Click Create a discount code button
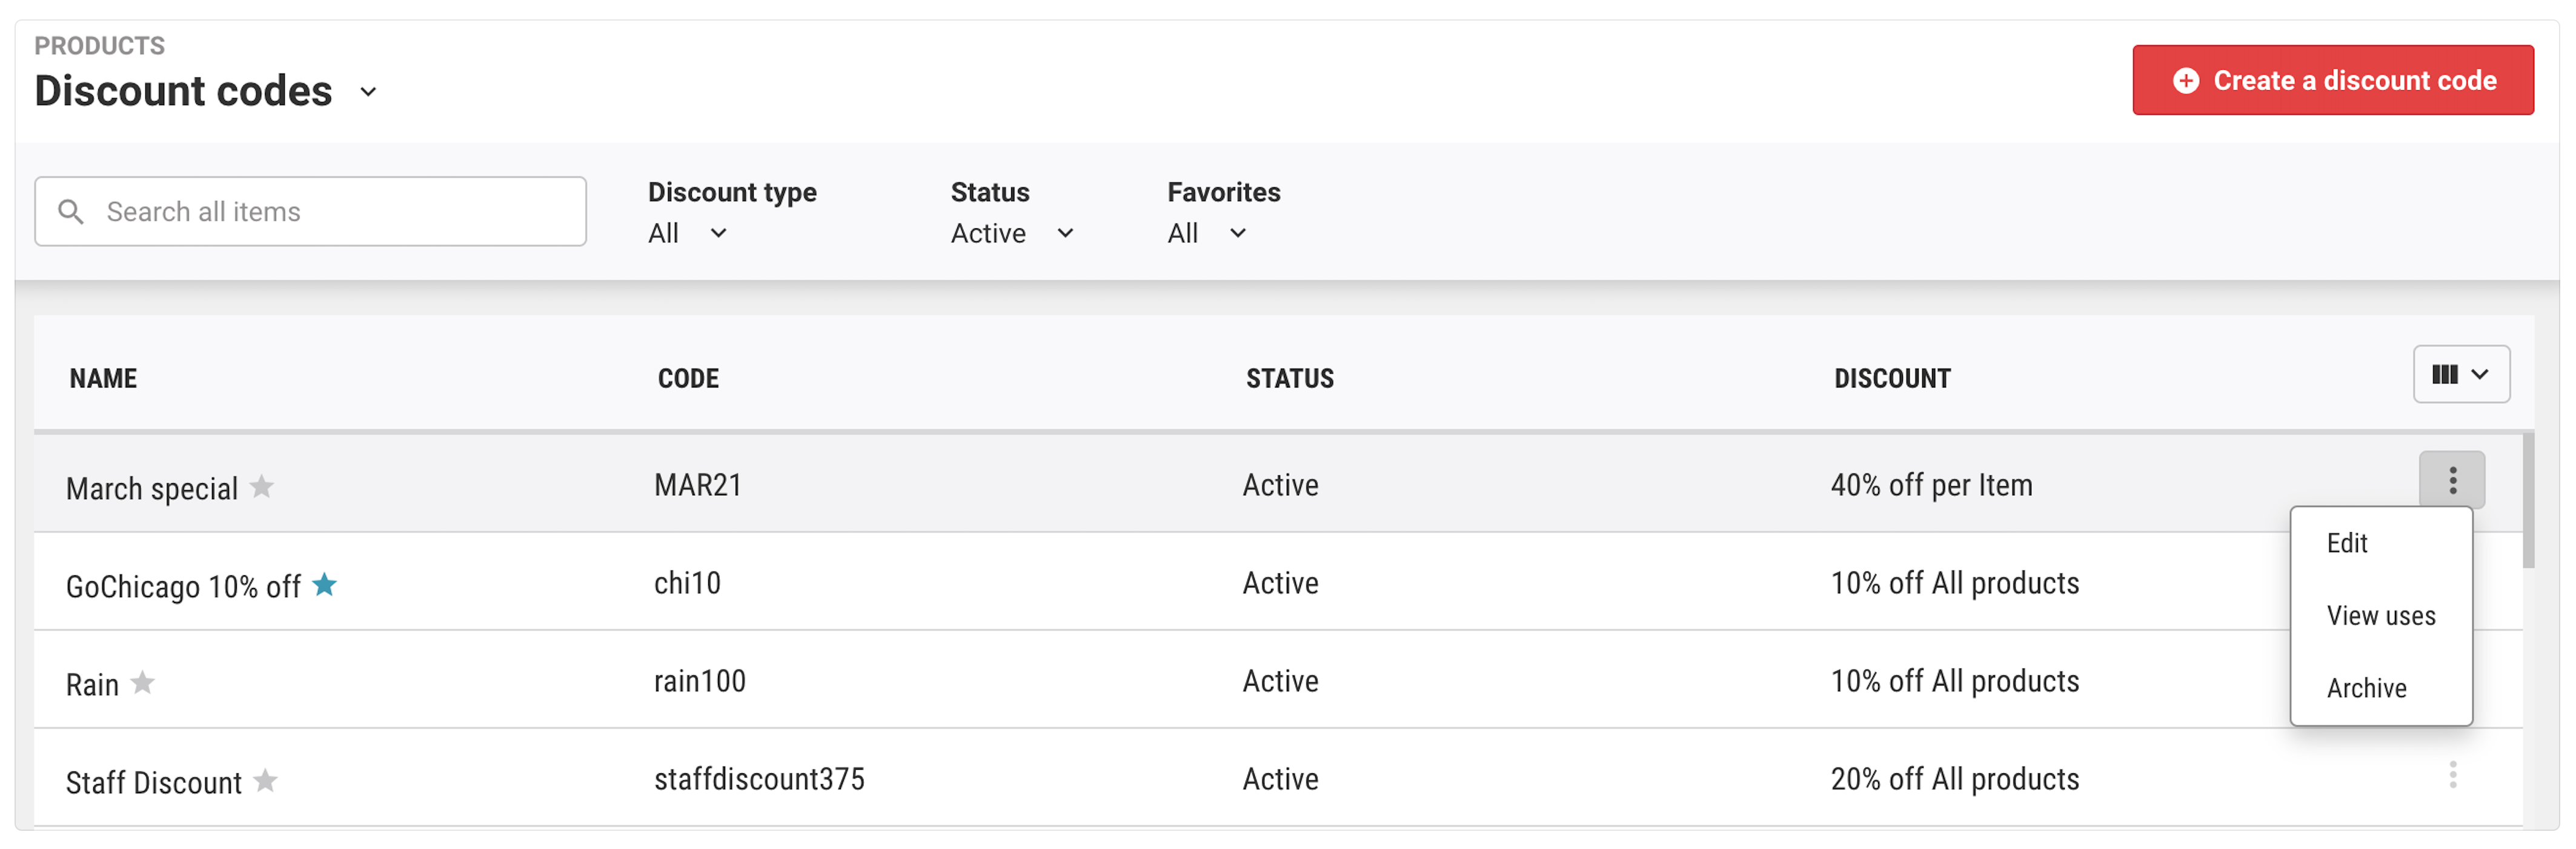The width and height of the screenshot is (2576, 849). 2333,80
